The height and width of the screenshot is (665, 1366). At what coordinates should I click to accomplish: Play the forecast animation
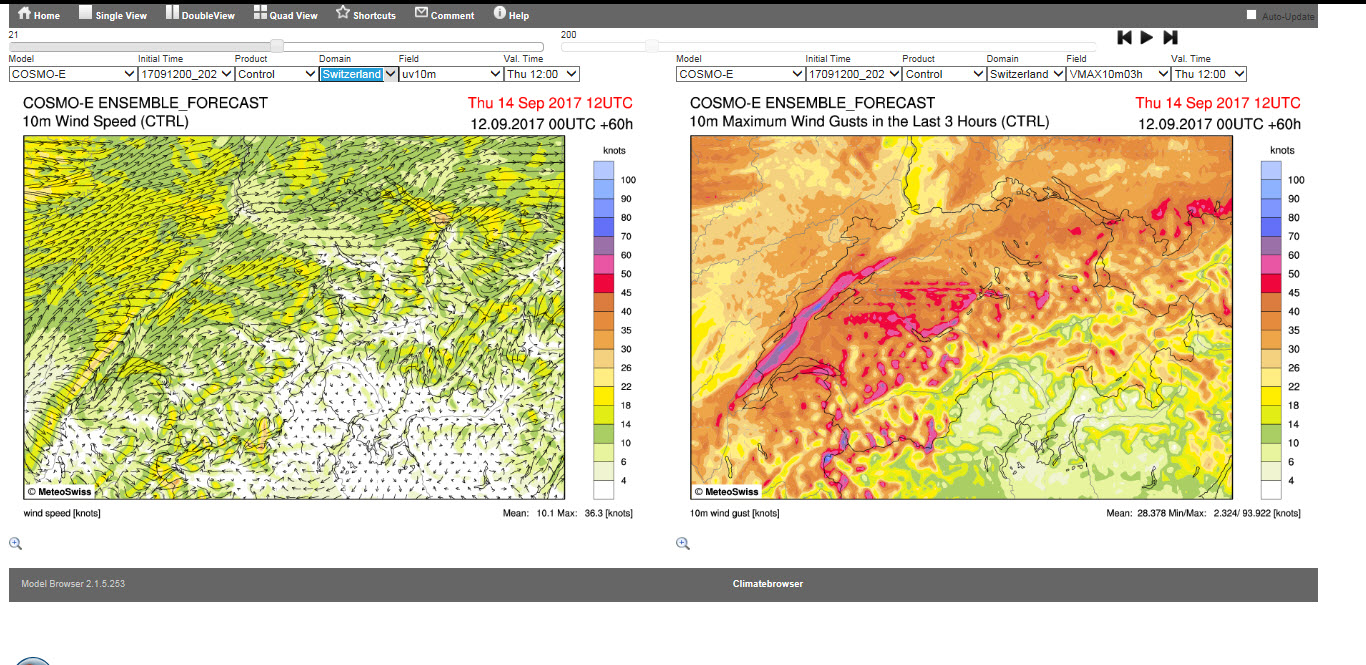(x=1147, y=38)
